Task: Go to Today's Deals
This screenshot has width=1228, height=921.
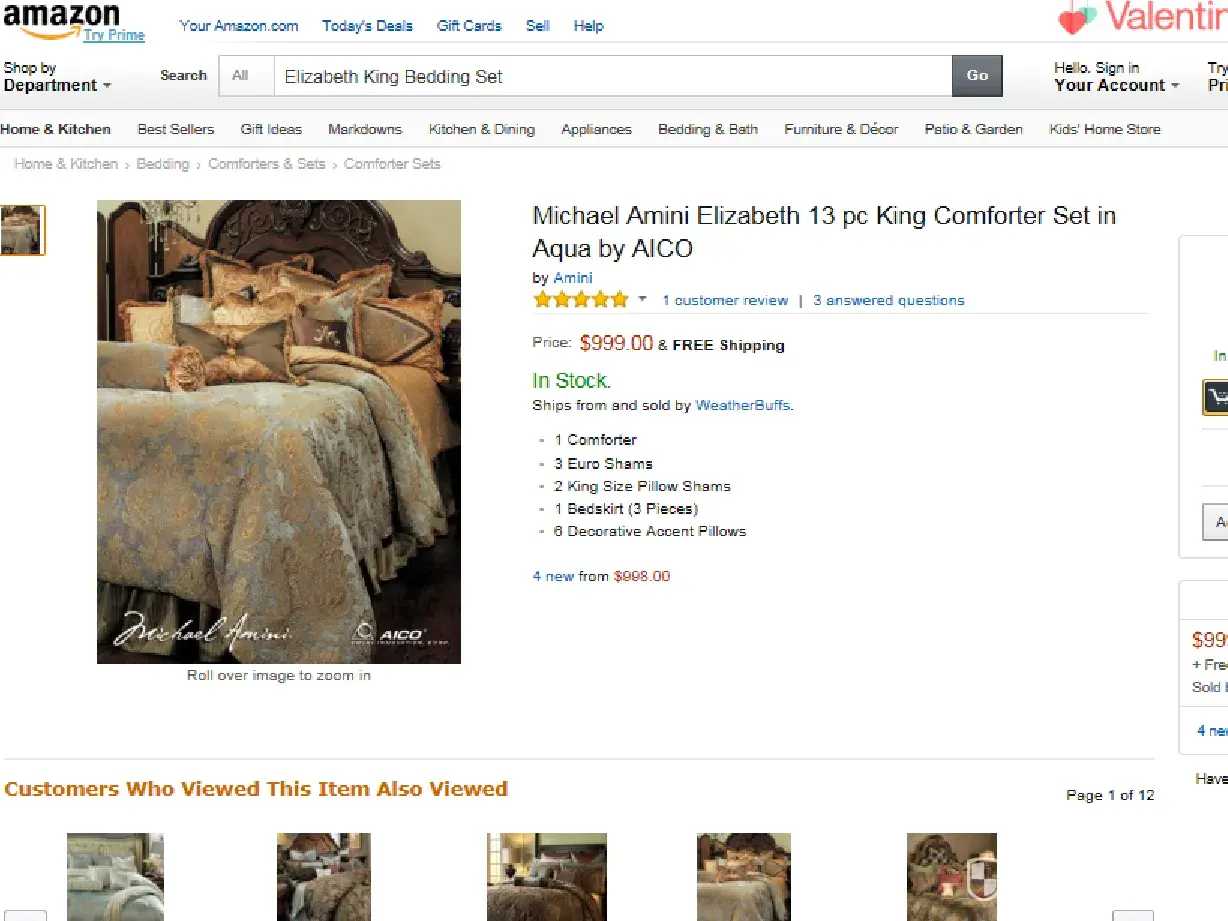Action: coord(367,26)
